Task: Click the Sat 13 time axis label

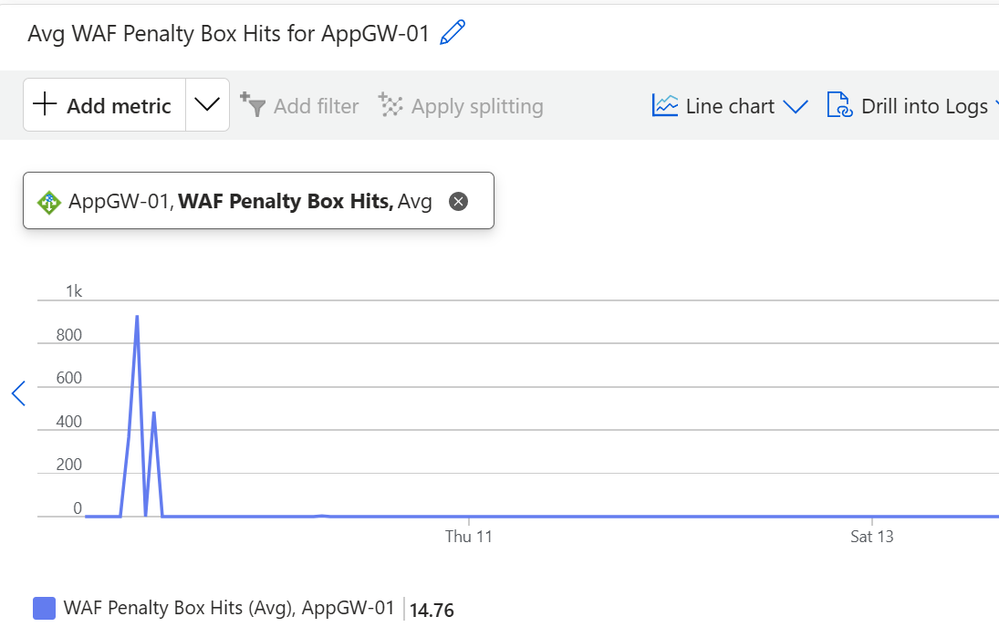Action: pos(871,537)
